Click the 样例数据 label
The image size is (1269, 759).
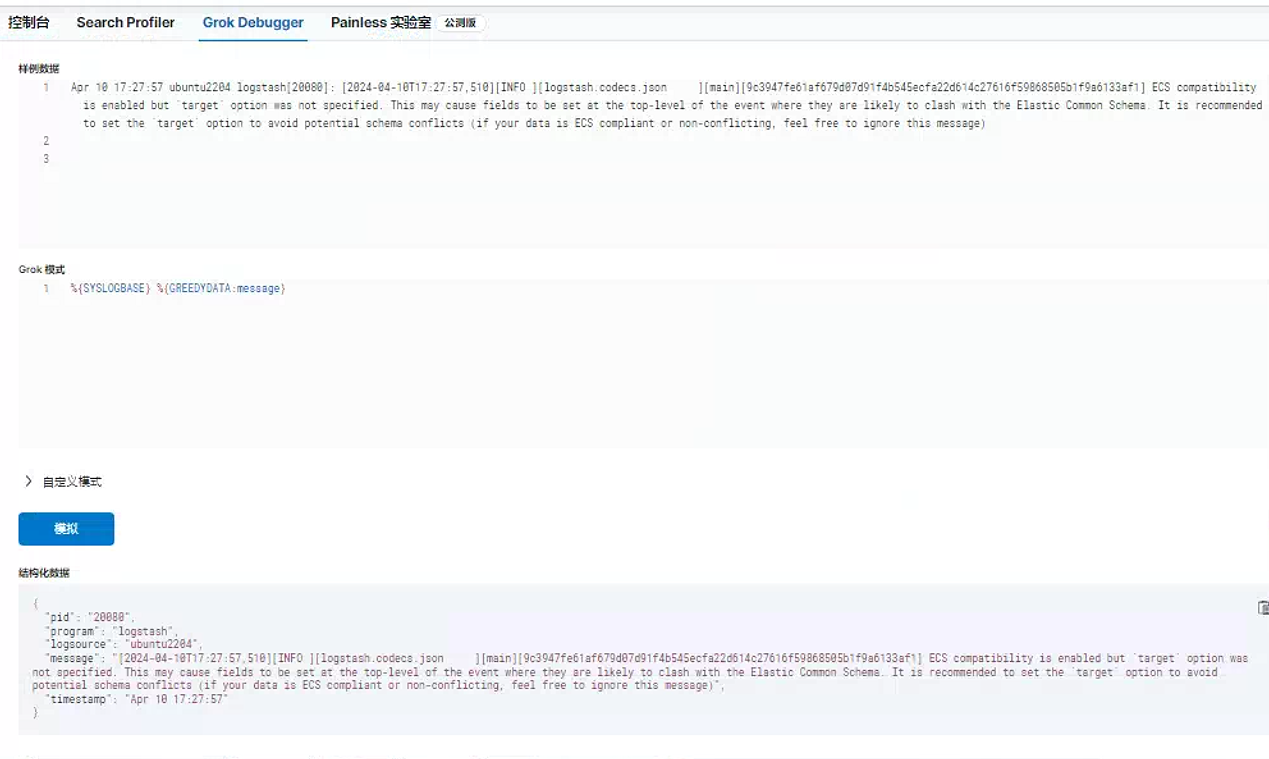[39, 69]
